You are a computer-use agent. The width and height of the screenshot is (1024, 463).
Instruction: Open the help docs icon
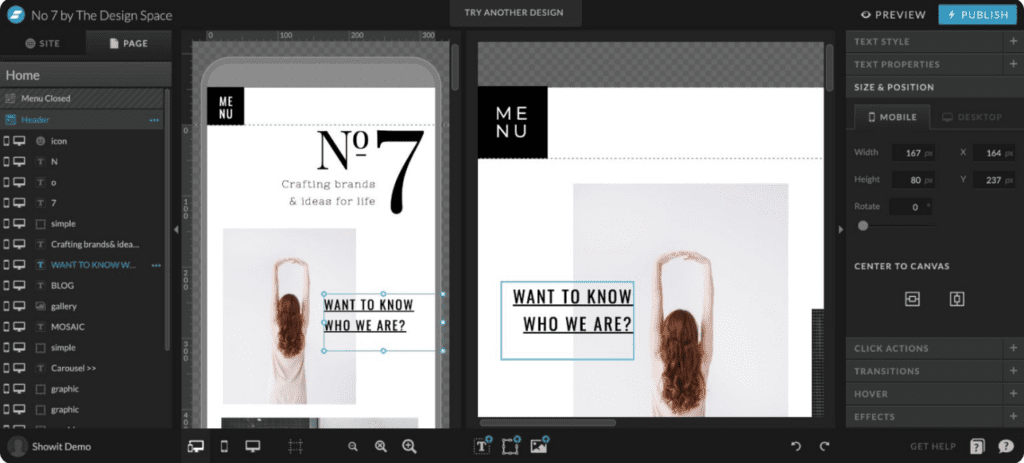tap(977, 447)
